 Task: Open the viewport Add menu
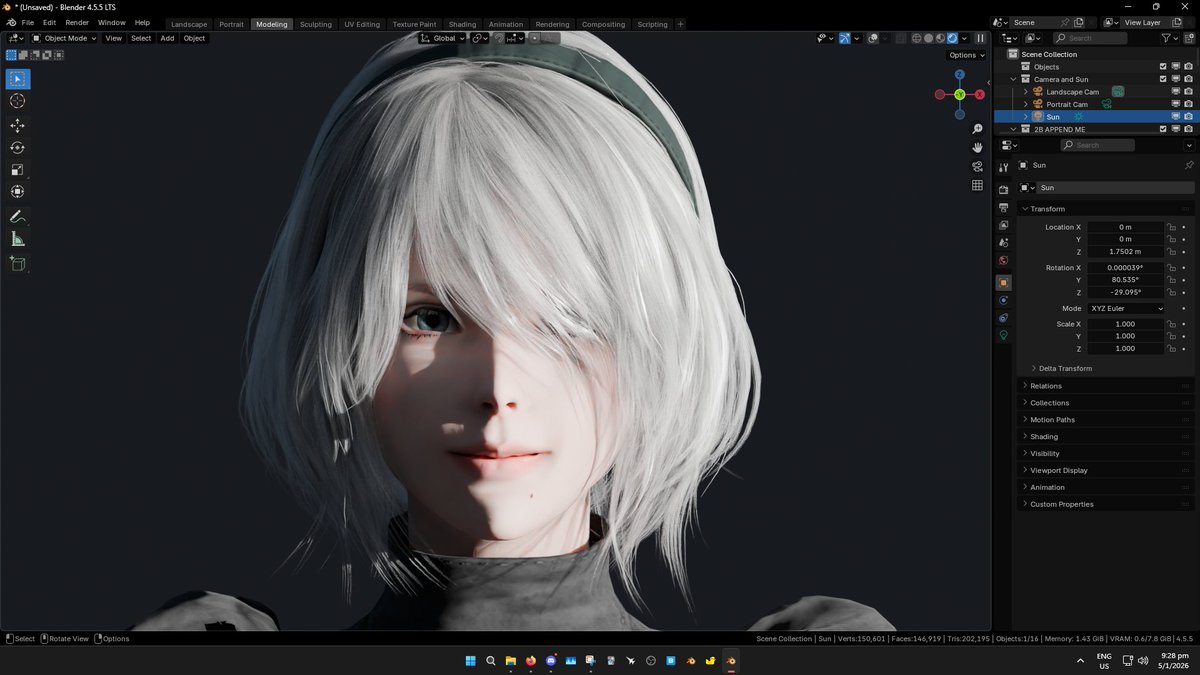point(167,38)
